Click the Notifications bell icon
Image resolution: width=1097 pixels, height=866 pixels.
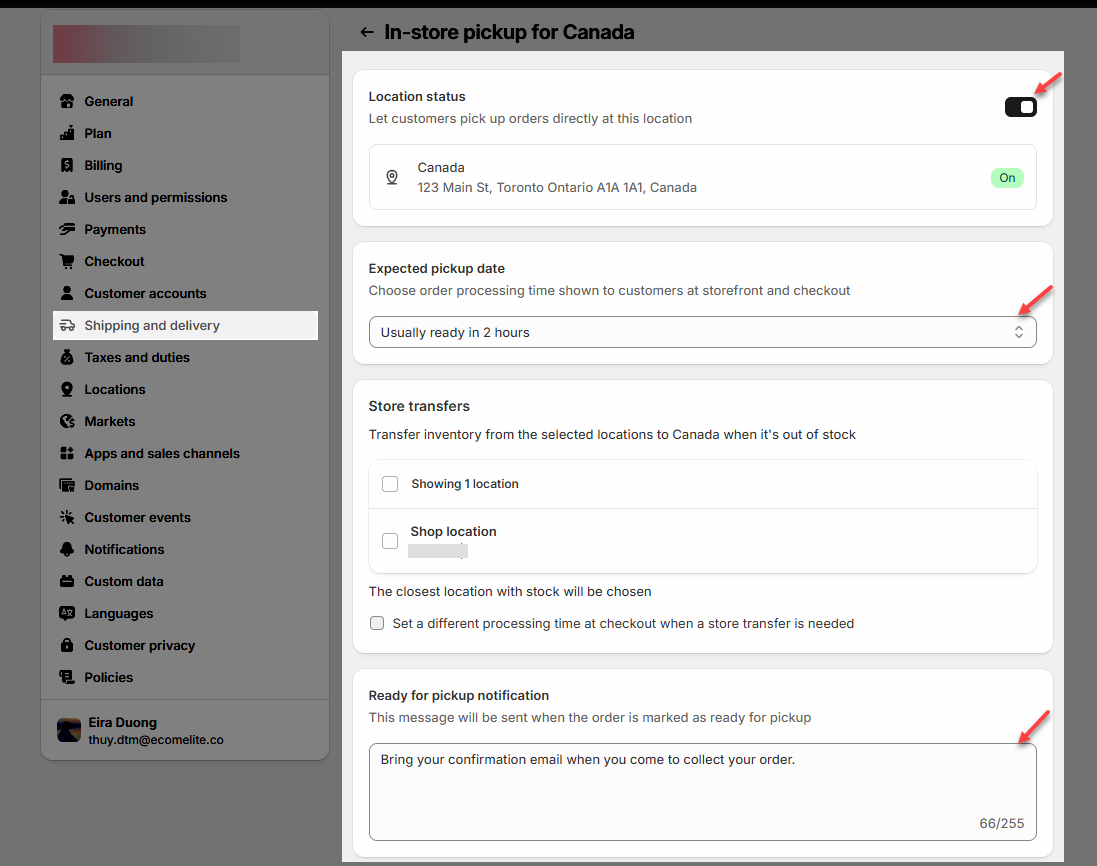click(67, 549)
